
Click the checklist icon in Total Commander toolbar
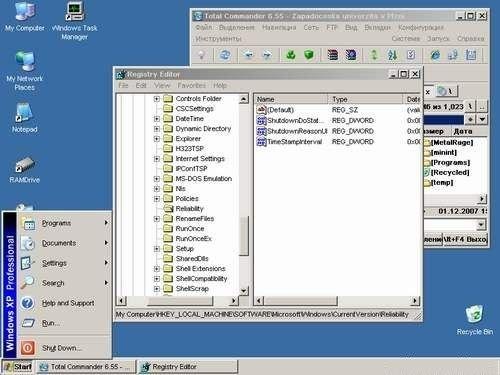pos(411,55)
